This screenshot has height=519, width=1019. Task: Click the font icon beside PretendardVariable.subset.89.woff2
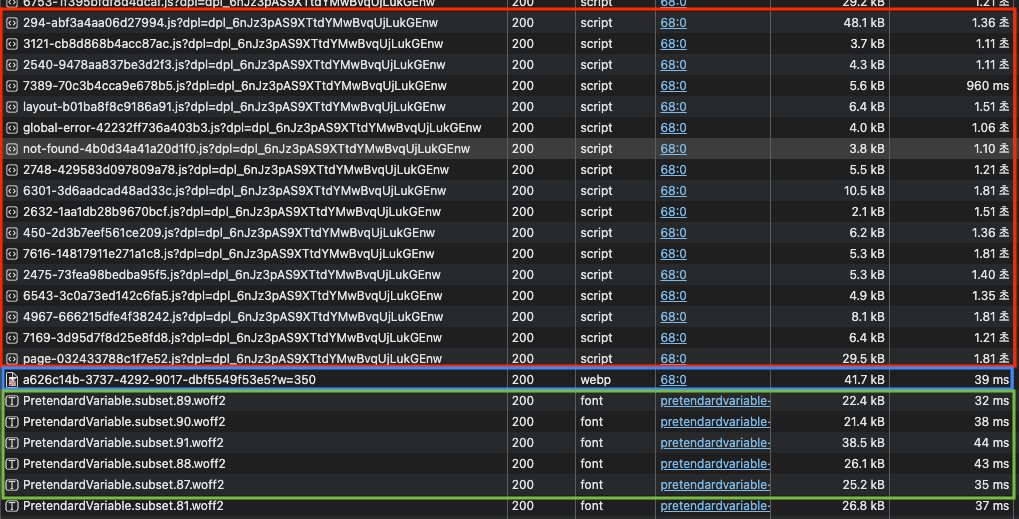[x=11, y=401]
